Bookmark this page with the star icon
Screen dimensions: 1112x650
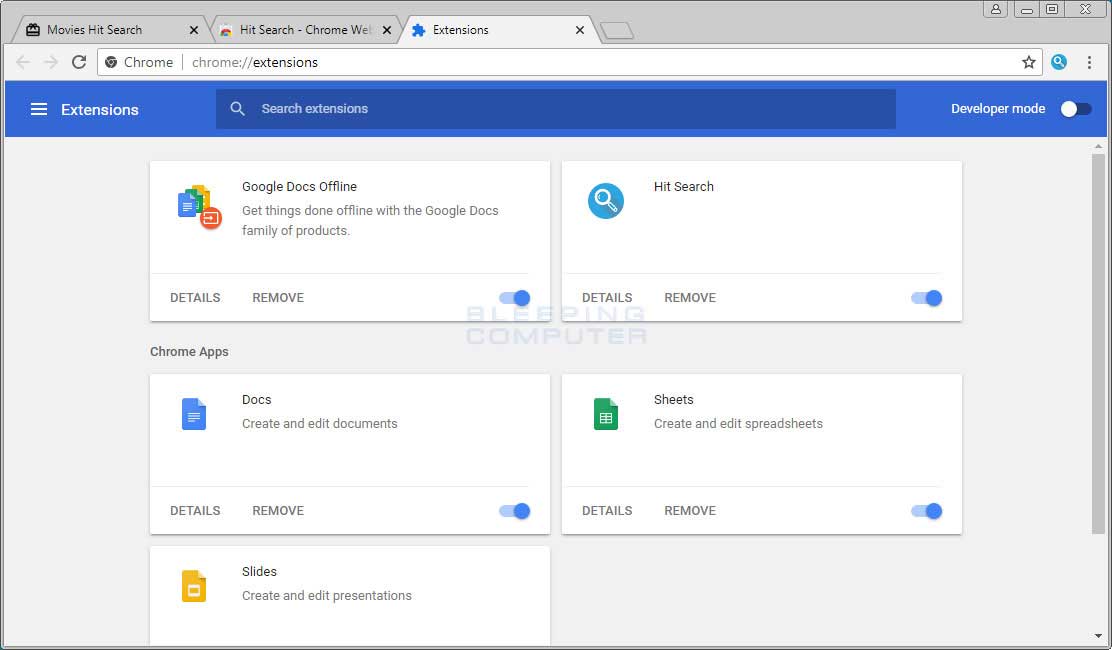coord(1029,62)
